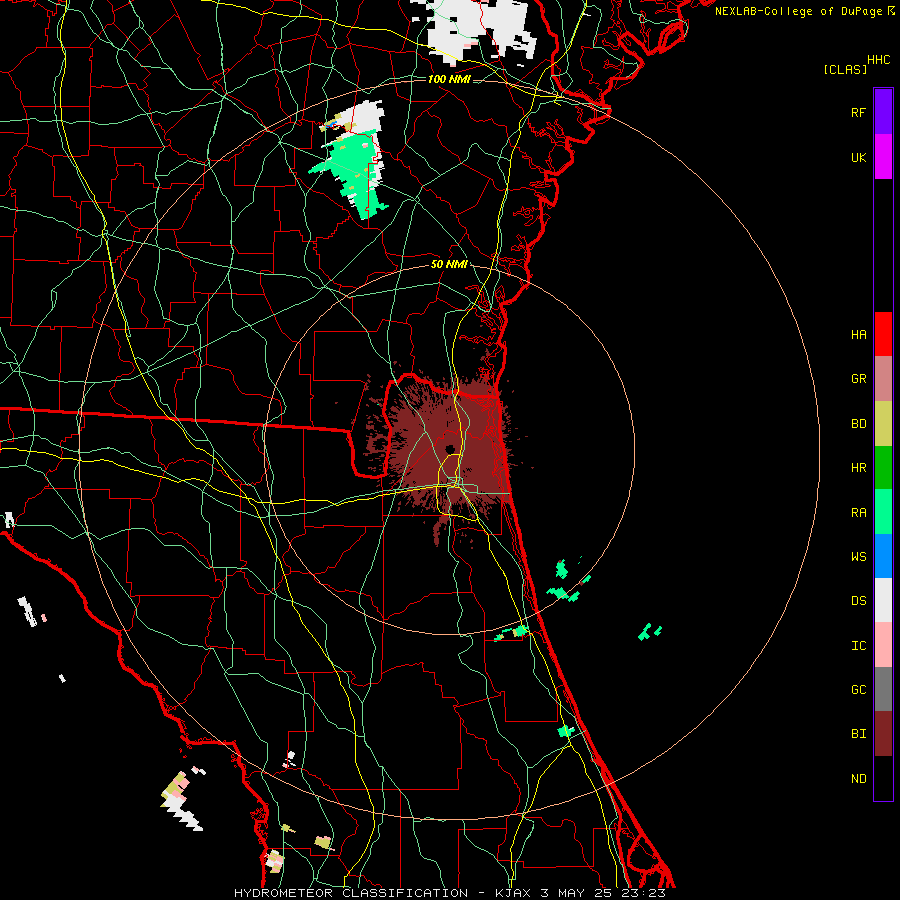Click the RA legend label
This screenshot has height=900, width=900.
point(858,513)
